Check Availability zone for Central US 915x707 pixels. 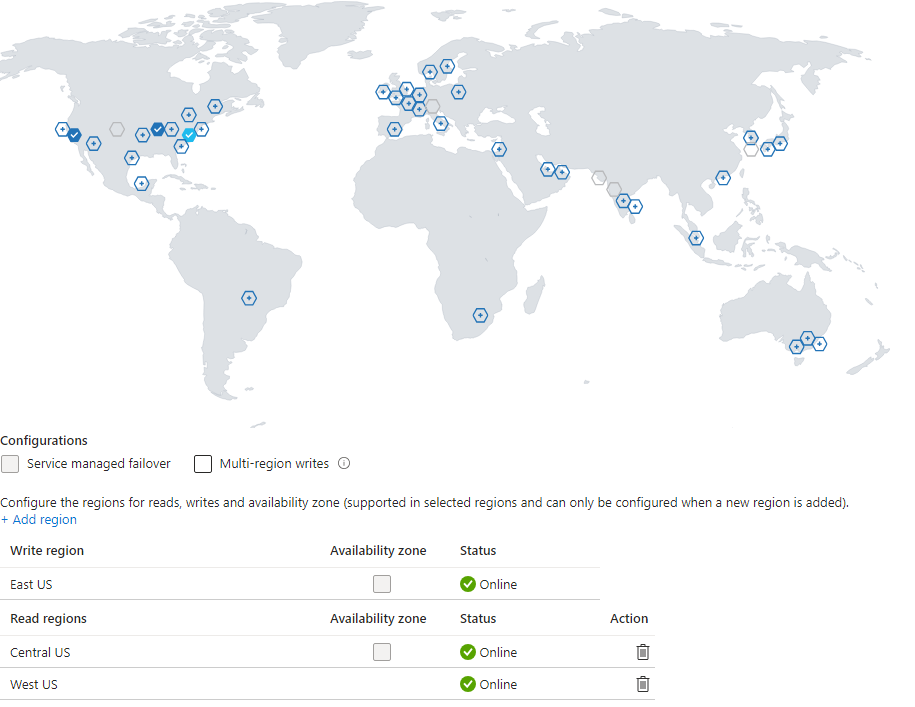coord(382,652)
